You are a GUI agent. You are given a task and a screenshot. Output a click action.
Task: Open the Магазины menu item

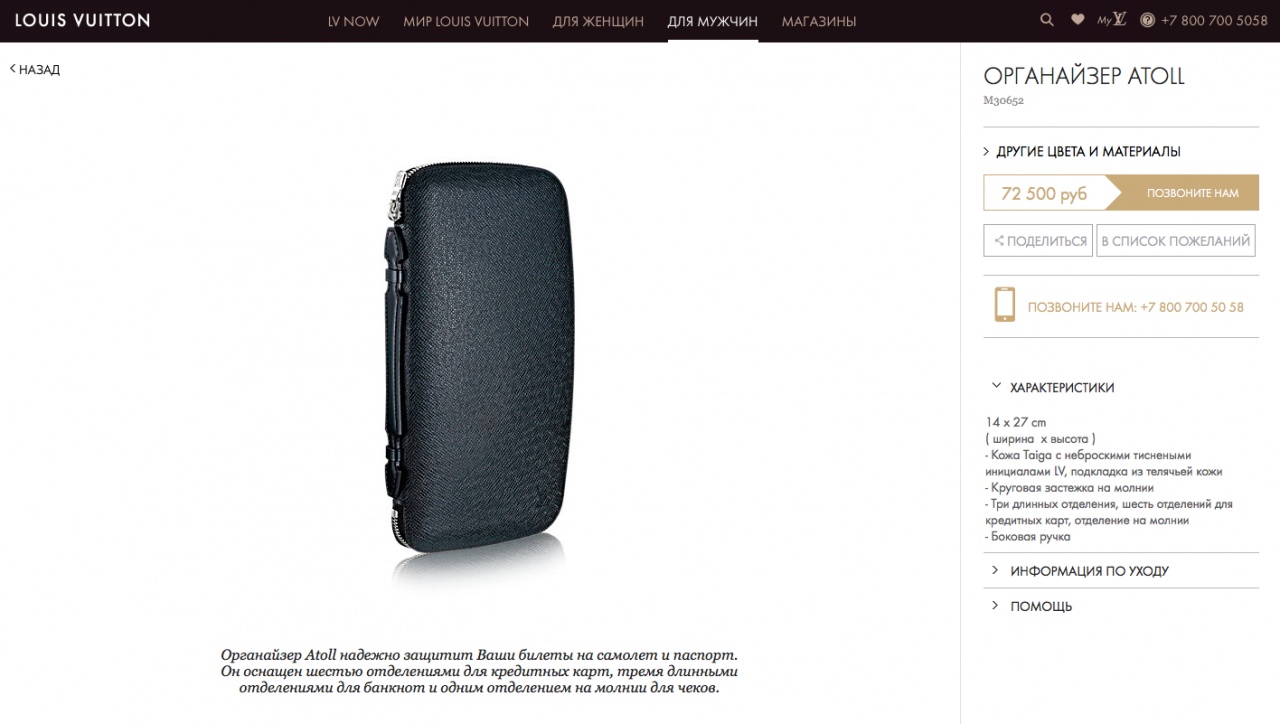tap(819, 21)
